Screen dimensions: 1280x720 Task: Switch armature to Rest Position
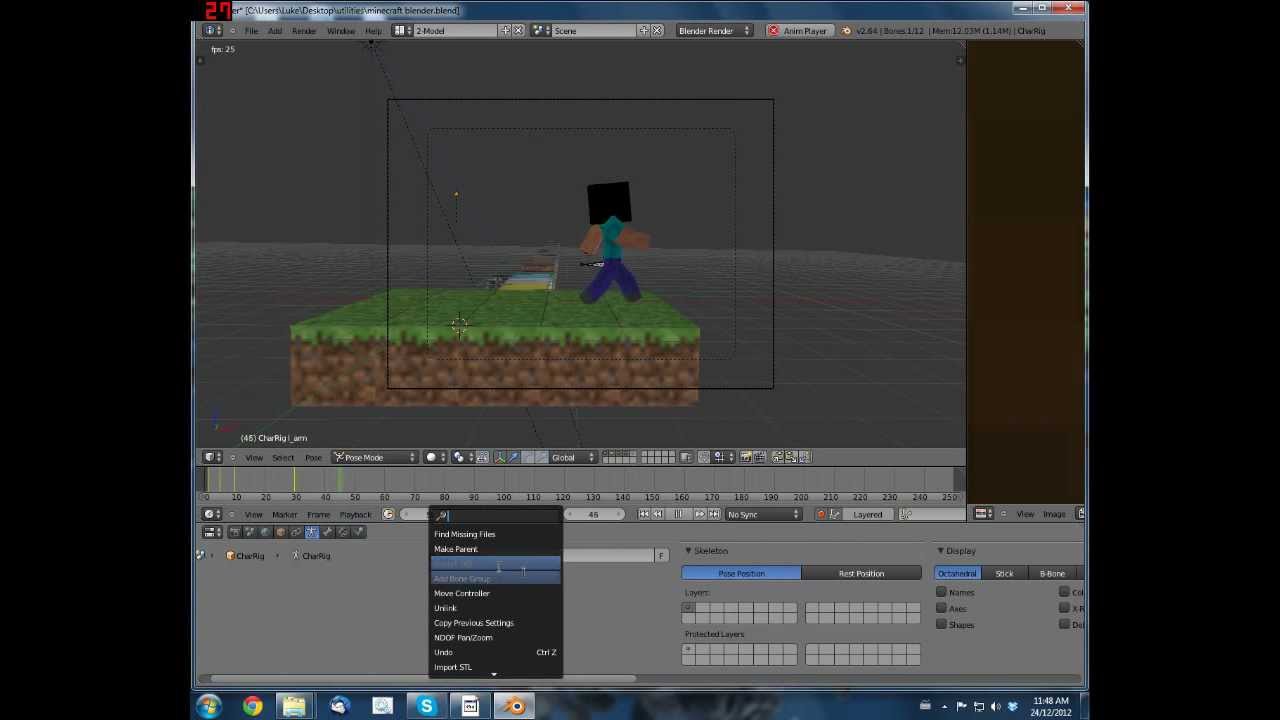(x=861, y=573)
